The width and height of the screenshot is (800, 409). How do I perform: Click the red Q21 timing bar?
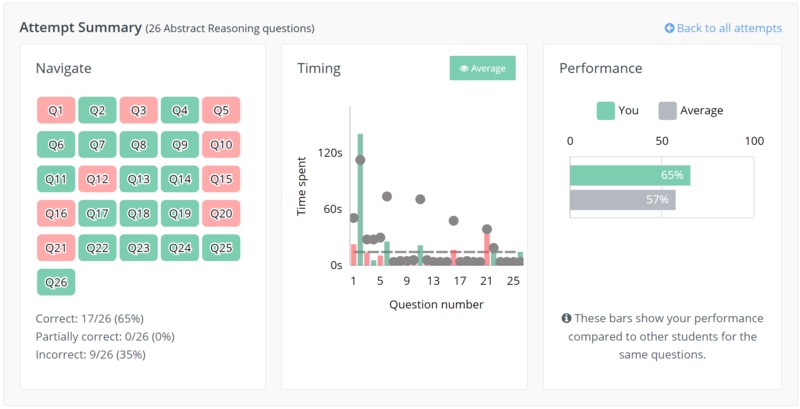pos(487,248)
